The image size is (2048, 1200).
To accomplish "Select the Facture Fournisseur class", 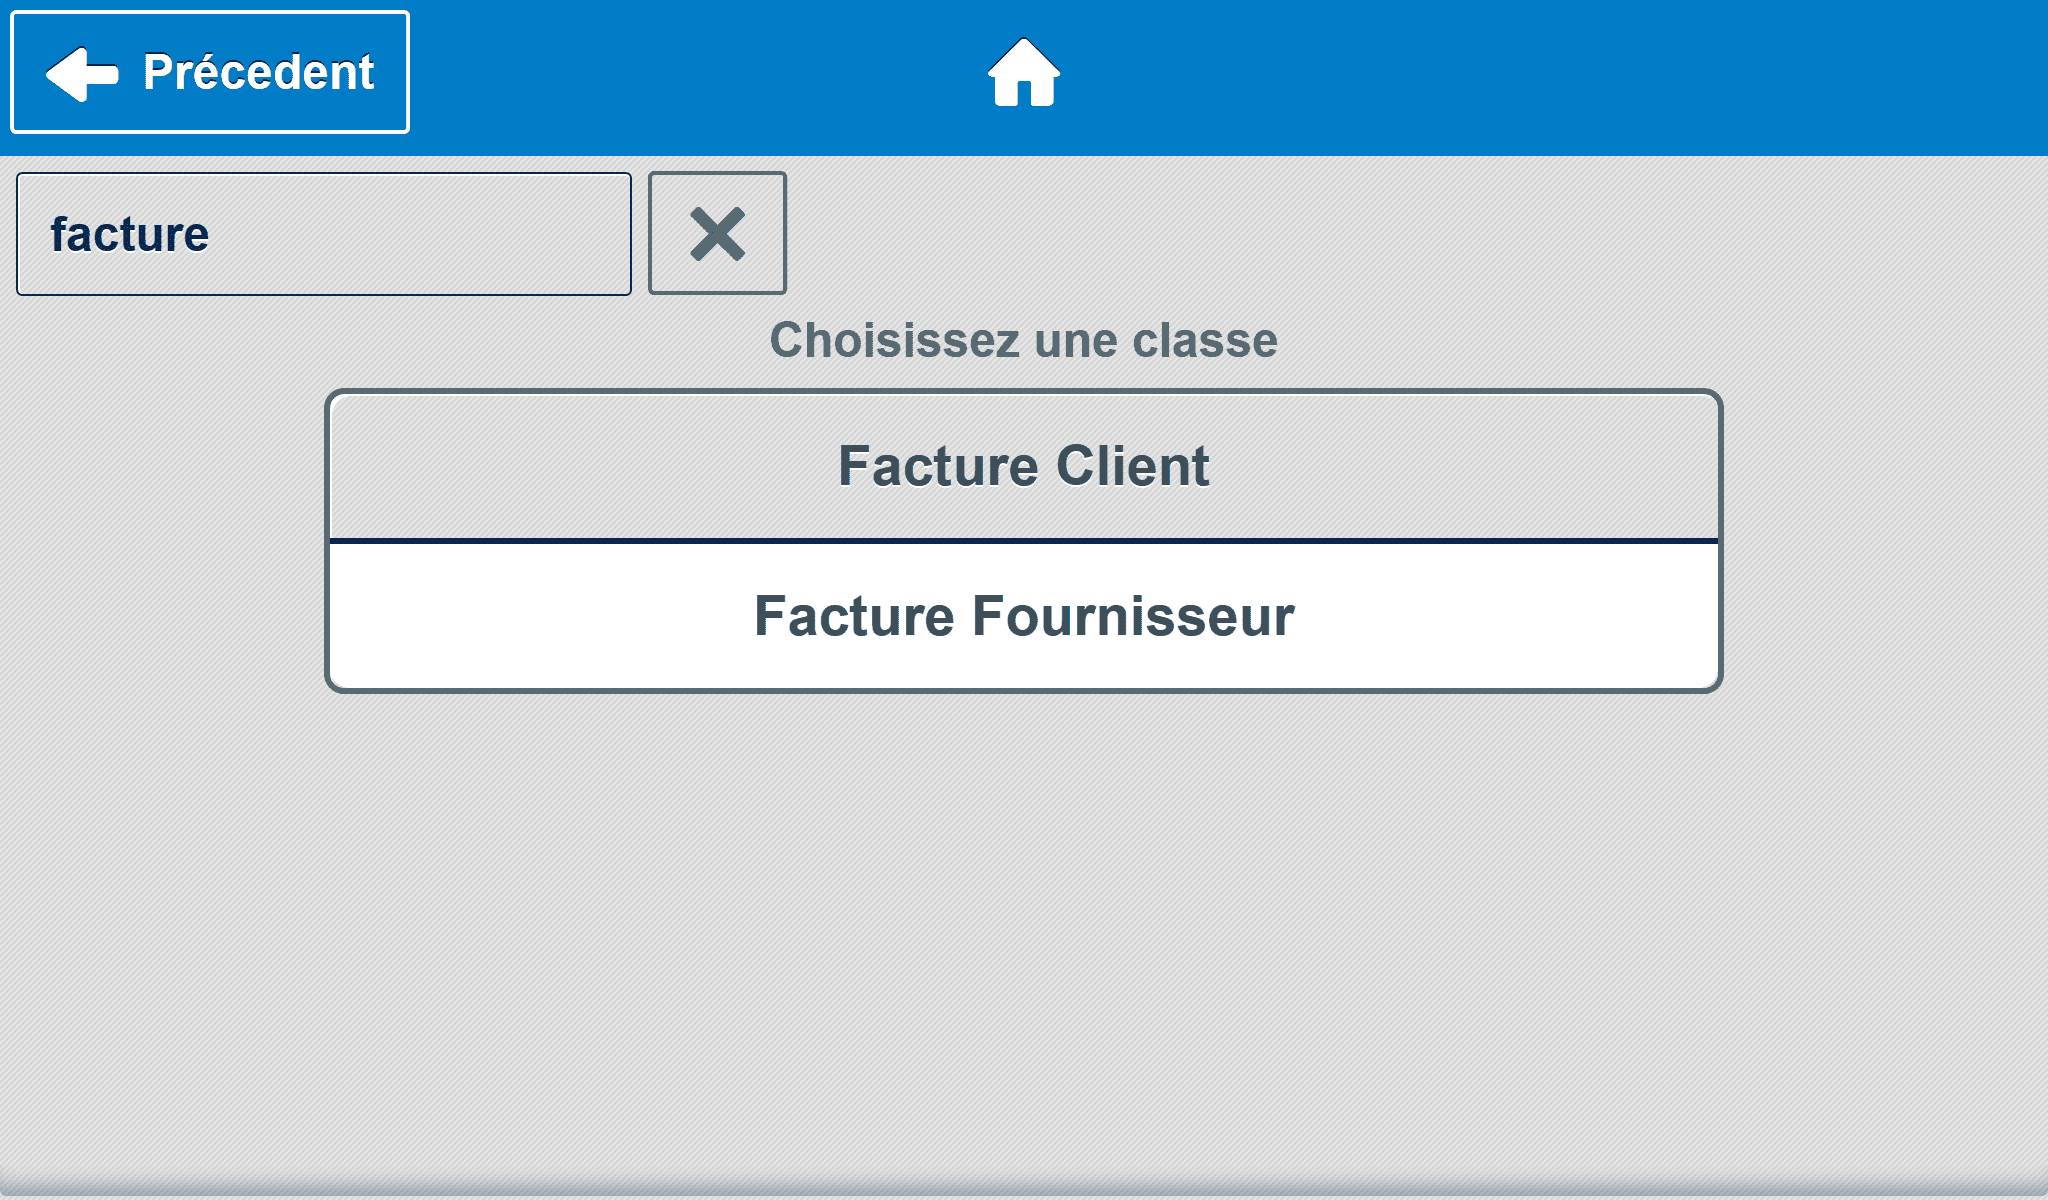I will (x=1023, y=616).
